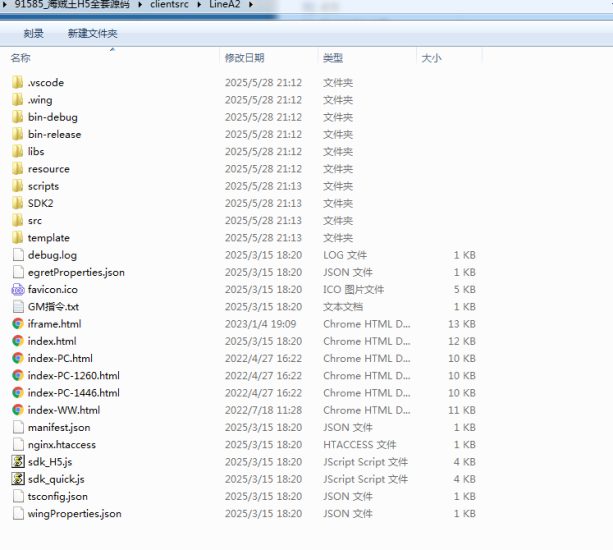
Task: Click the Chrome icon beside iframe.html
Action: click(17, 324)
